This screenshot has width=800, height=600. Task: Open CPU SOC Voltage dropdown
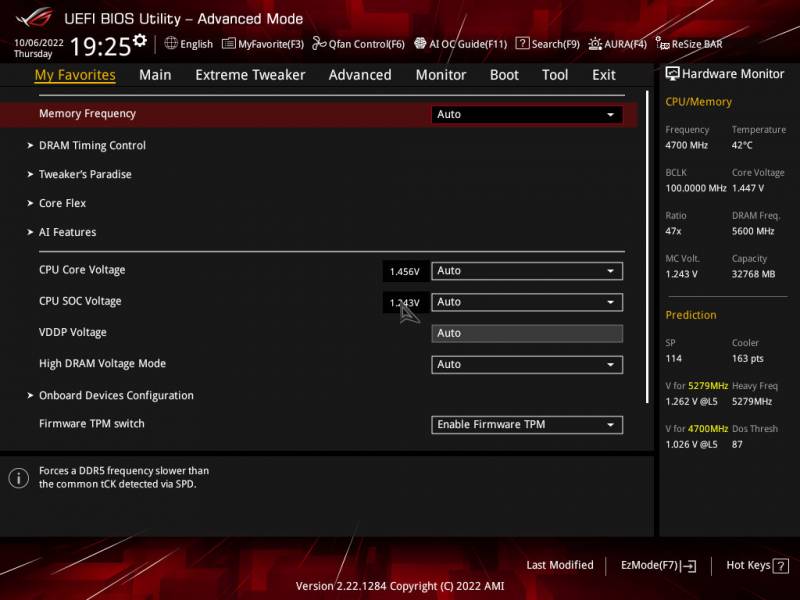point(527,302)
